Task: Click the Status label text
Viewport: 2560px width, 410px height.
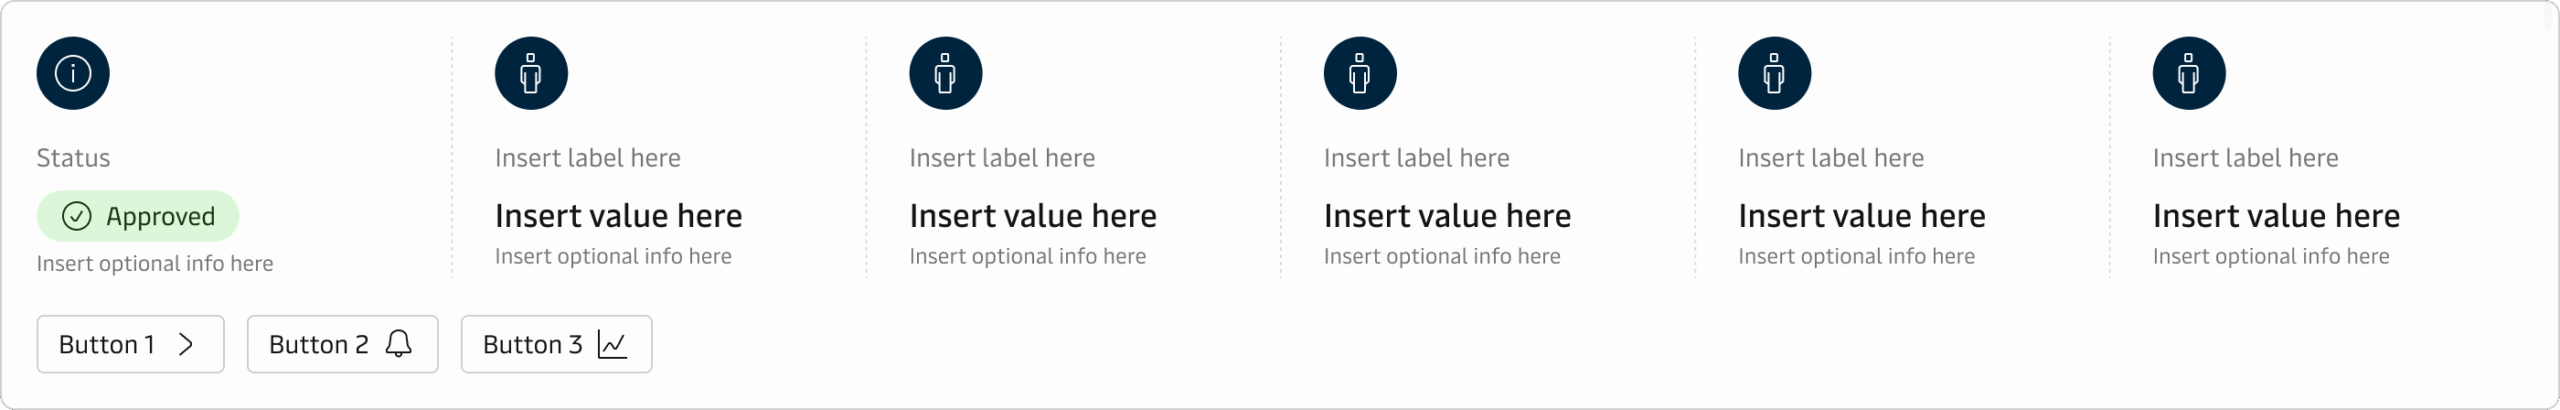Action: 73,158
